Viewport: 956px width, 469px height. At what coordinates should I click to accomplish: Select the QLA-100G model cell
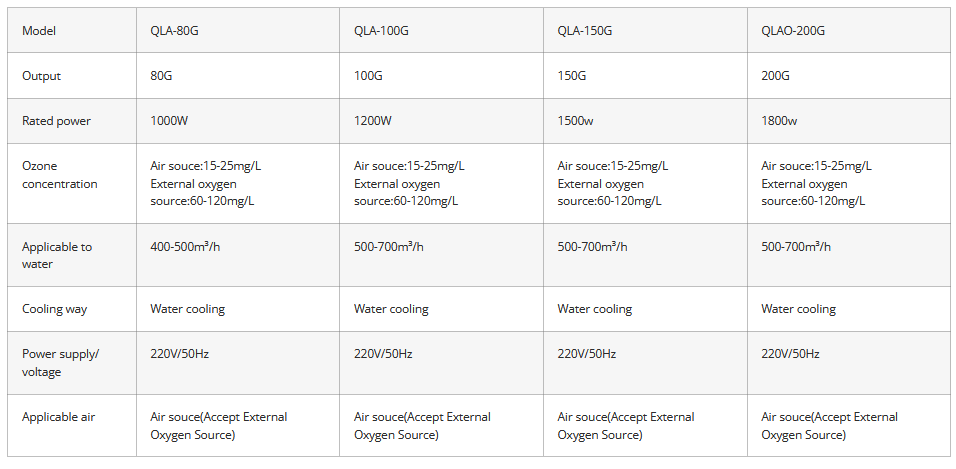381,31
